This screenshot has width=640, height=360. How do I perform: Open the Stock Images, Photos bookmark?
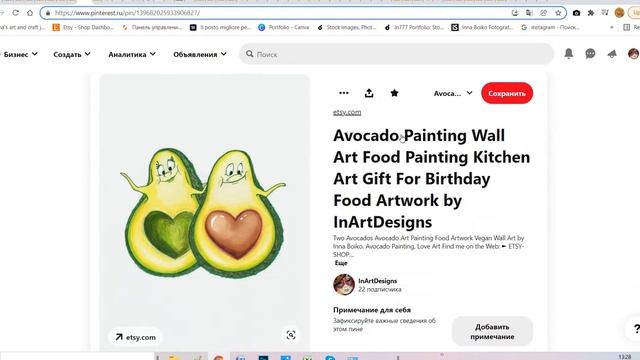[346, 27]
